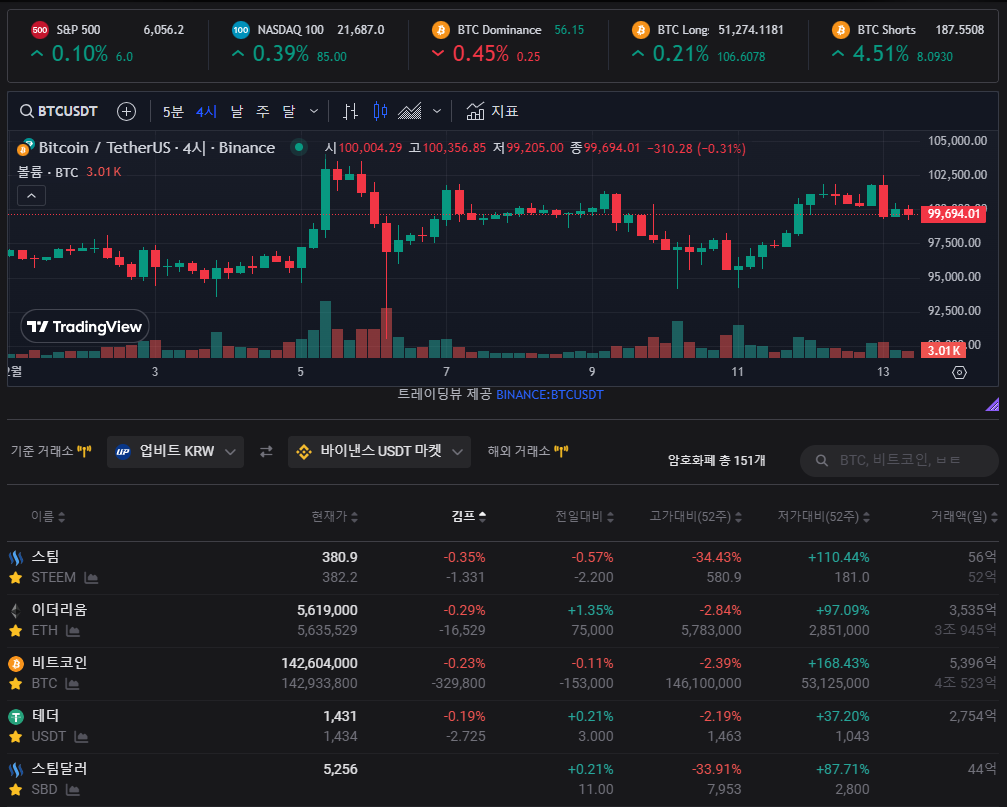Click 암호화폐 총 151개 text

point(717,460)
